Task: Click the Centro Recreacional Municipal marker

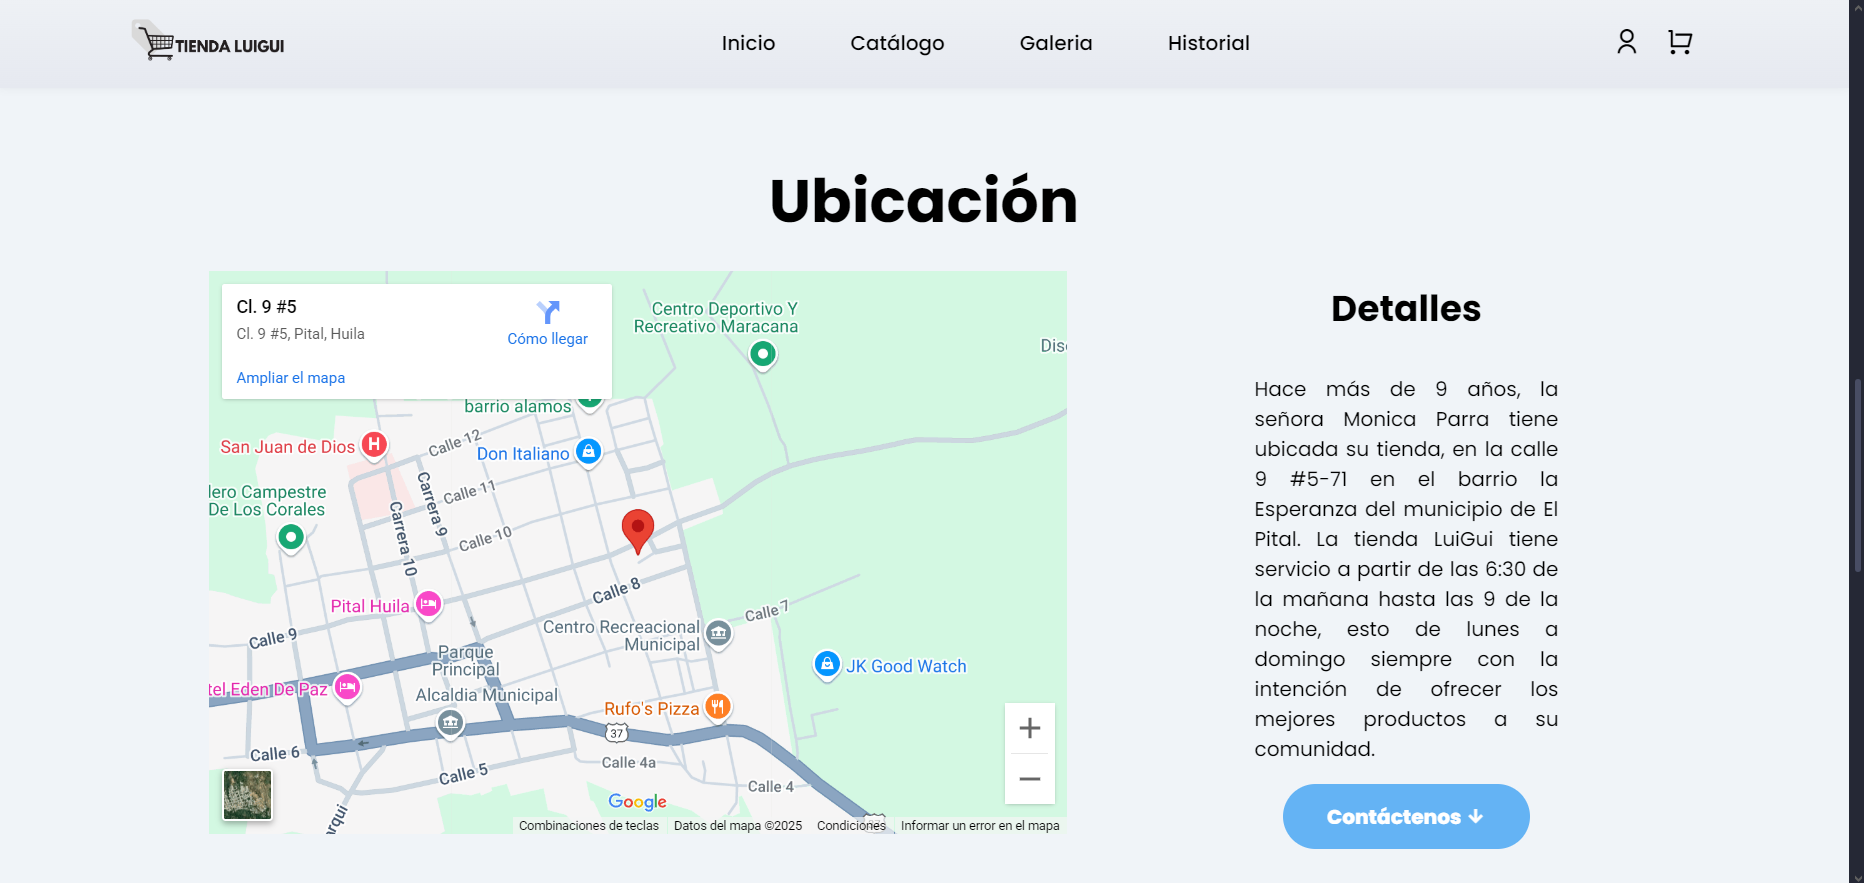Action: [718, 633]
